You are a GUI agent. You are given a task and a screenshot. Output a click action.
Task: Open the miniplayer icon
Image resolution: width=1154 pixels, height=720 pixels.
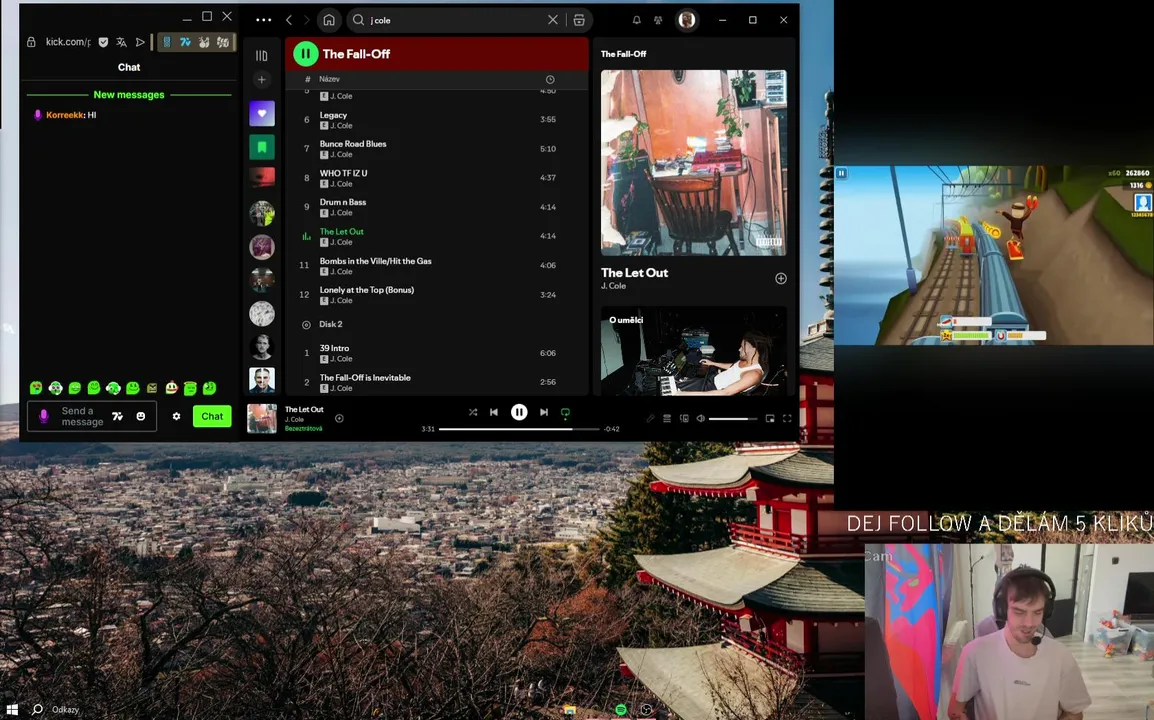pos(770,418)
